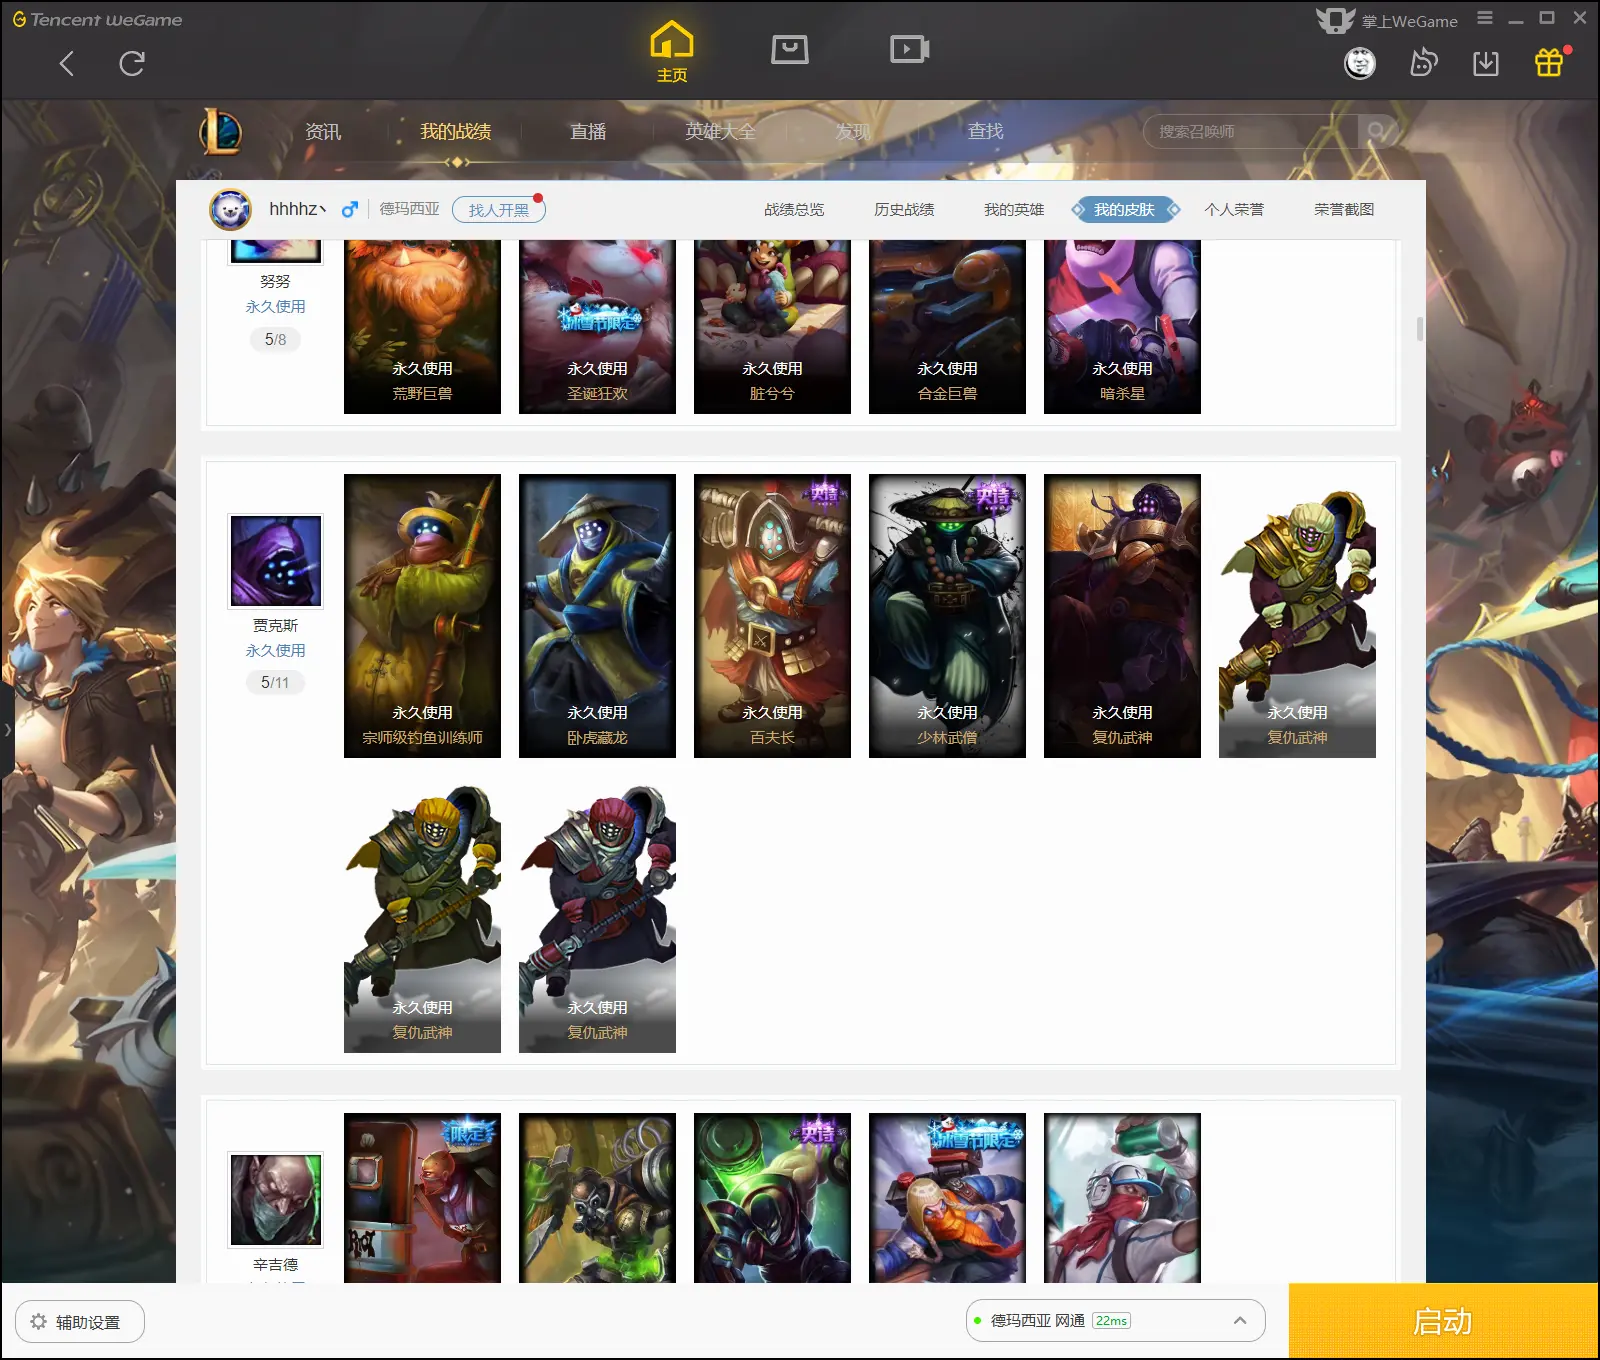Switch to the 查找 tab
The width and height of the screenshot is (1600, 1360).
point(986,131)
